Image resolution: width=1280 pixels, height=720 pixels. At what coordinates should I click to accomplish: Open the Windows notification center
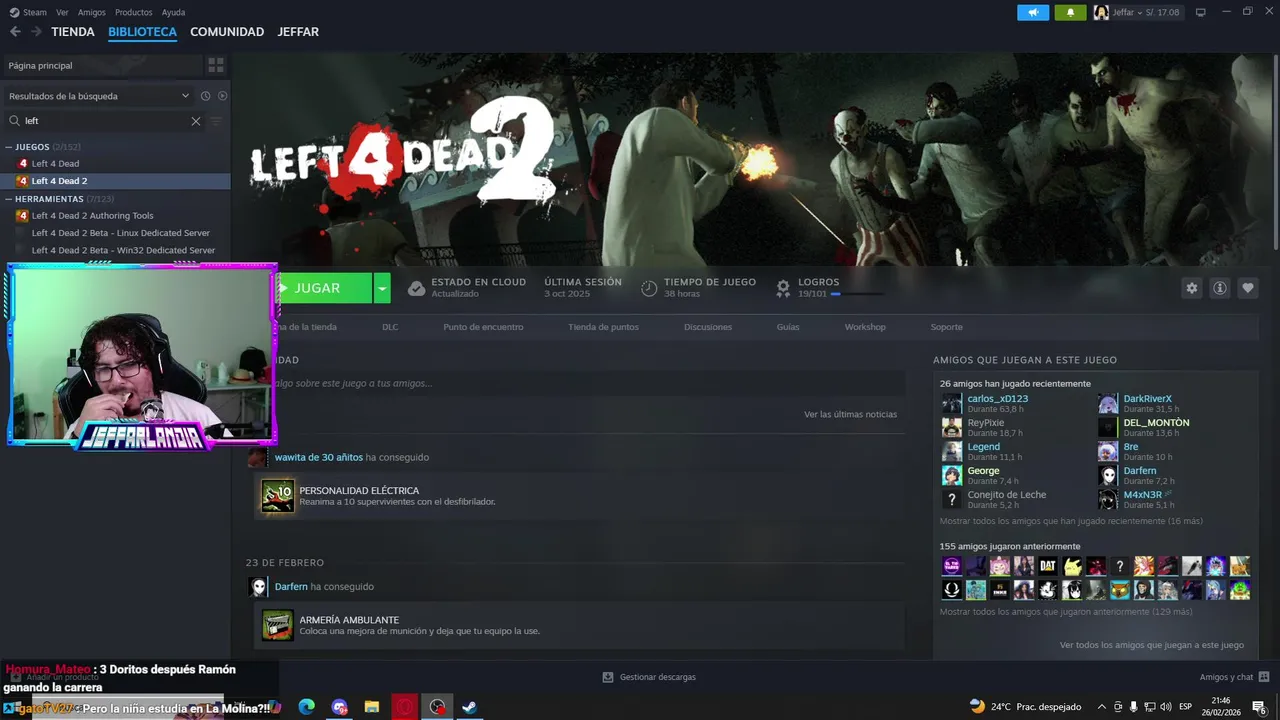1258,707
